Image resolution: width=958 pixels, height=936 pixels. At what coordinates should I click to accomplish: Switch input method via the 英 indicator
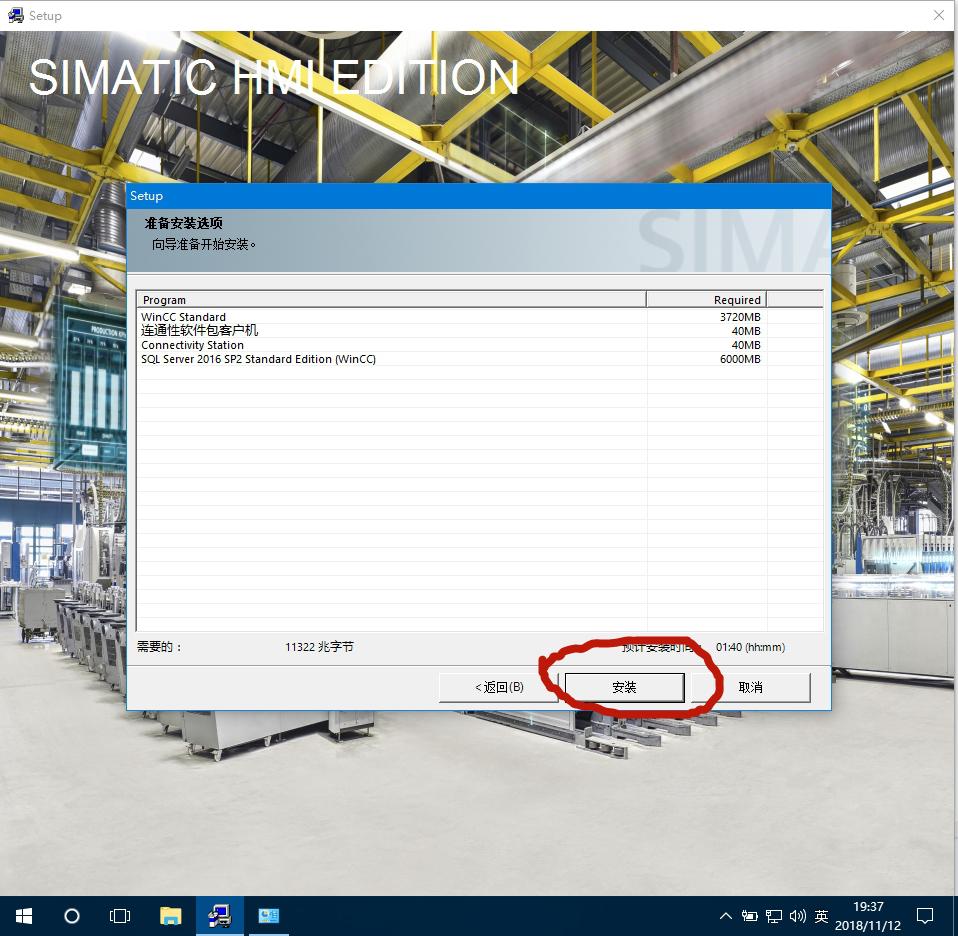[x=821, y=915]
